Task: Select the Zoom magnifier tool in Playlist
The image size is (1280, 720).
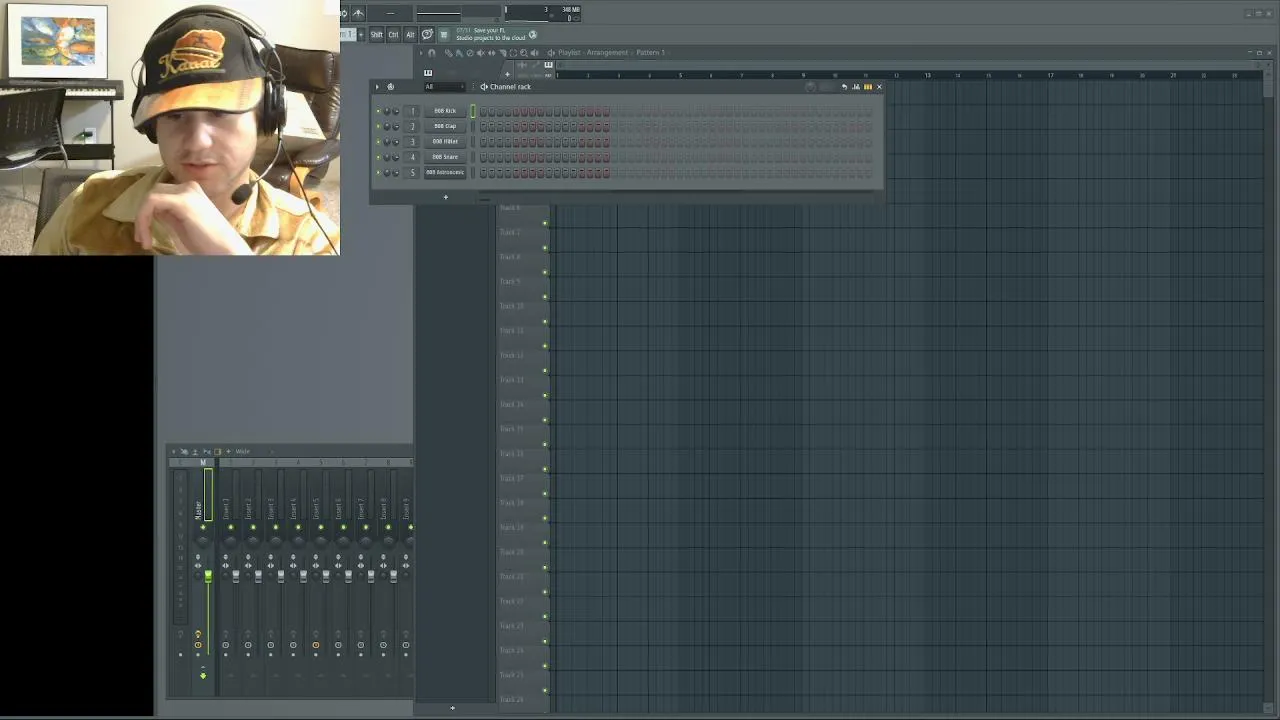Action: coord(524,53)
